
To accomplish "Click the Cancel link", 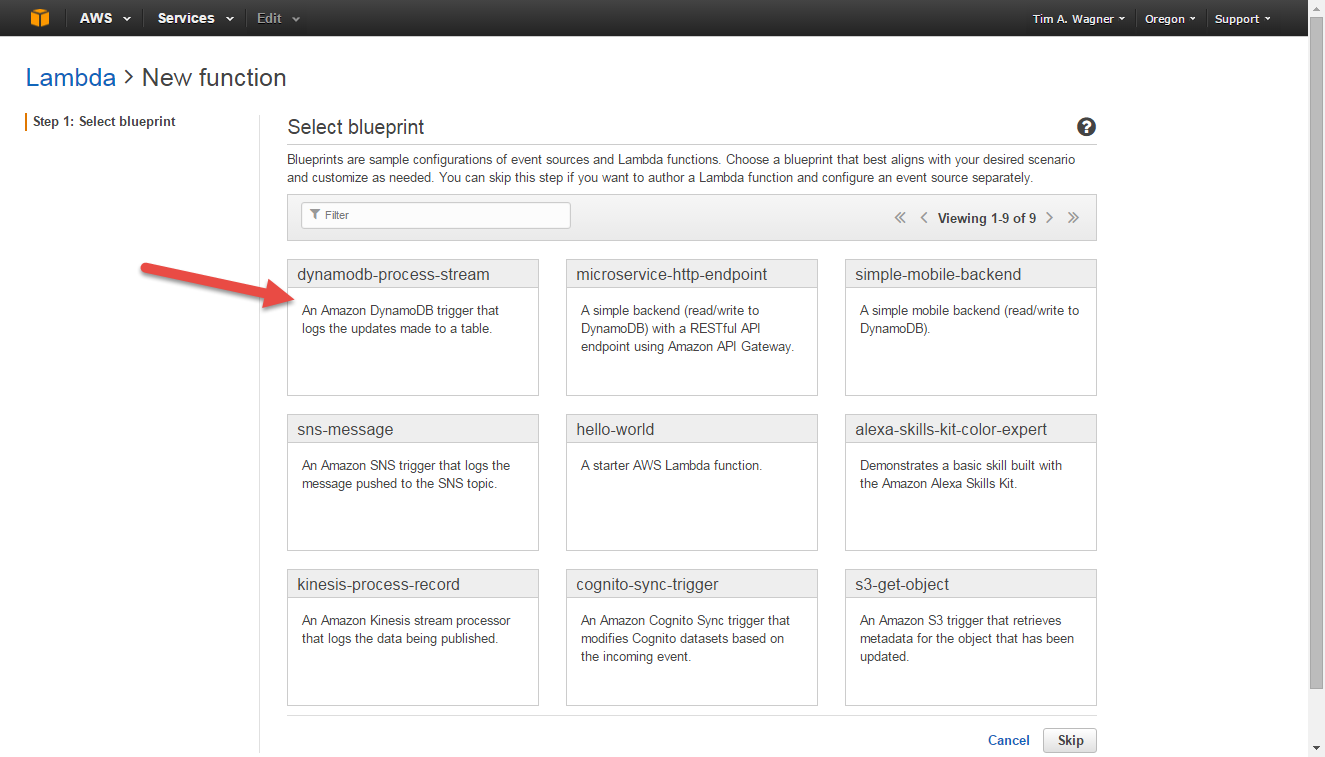I will coord(1008,740).
